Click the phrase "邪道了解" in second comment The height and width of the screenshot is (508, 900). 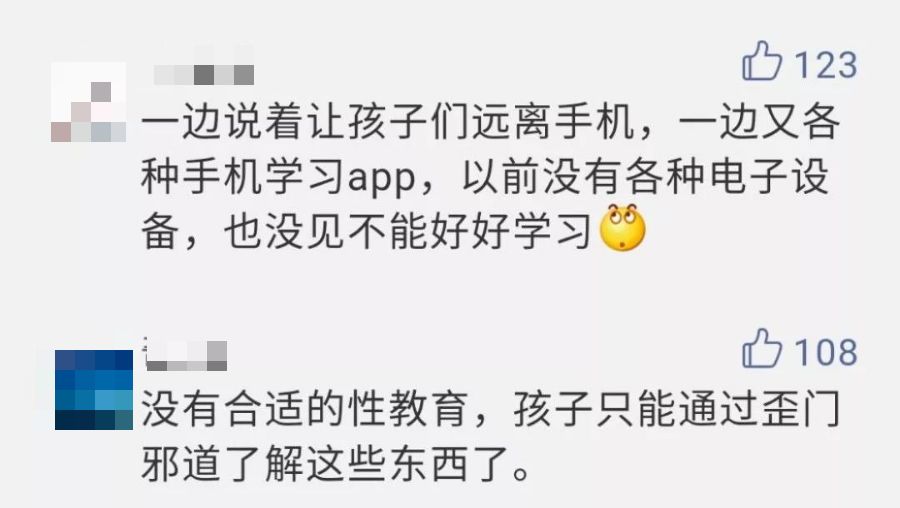pos(223,463)
